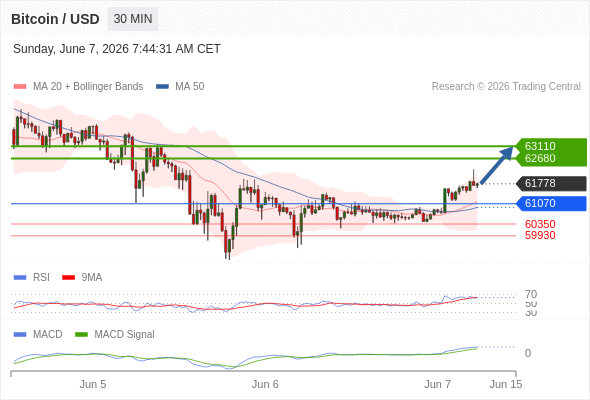Screen dimensions: 590x400
Task: Click the Jun 15 date marker
Action: click(506, 384)
